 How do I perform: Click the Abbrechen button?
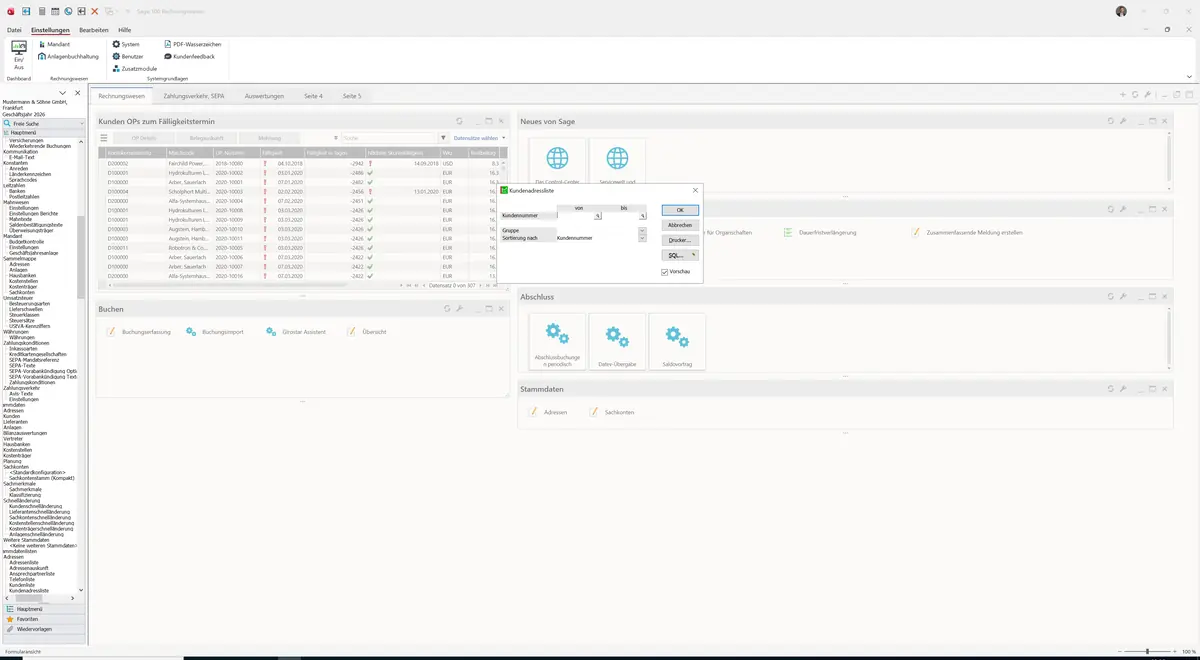[680, 225]
